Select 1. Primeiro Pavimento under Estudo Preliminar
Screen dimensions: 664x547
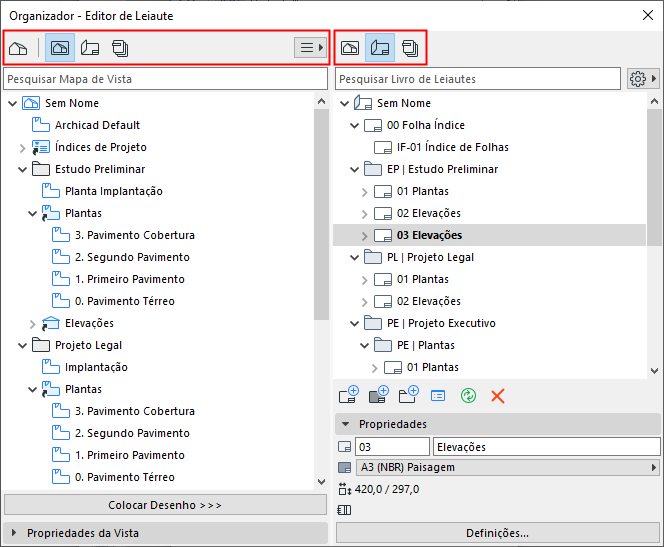[x=130, y=279]
